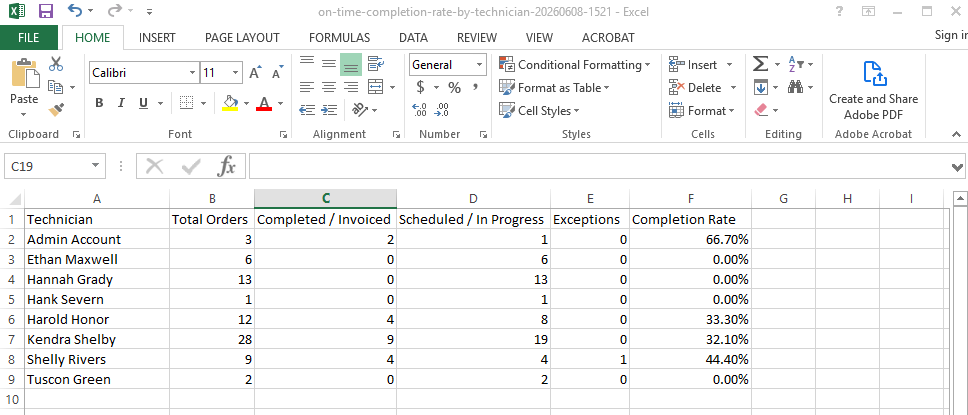Switch to the ACROBAT tab
The height and width of the screenshot is (415, 968).
click(x=608, y=38)
